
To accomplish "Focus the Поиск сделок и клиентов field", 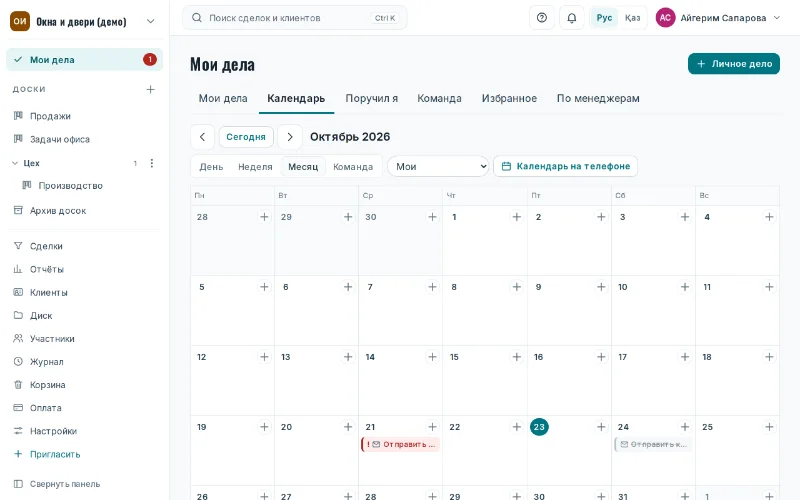I will point(295,18).
